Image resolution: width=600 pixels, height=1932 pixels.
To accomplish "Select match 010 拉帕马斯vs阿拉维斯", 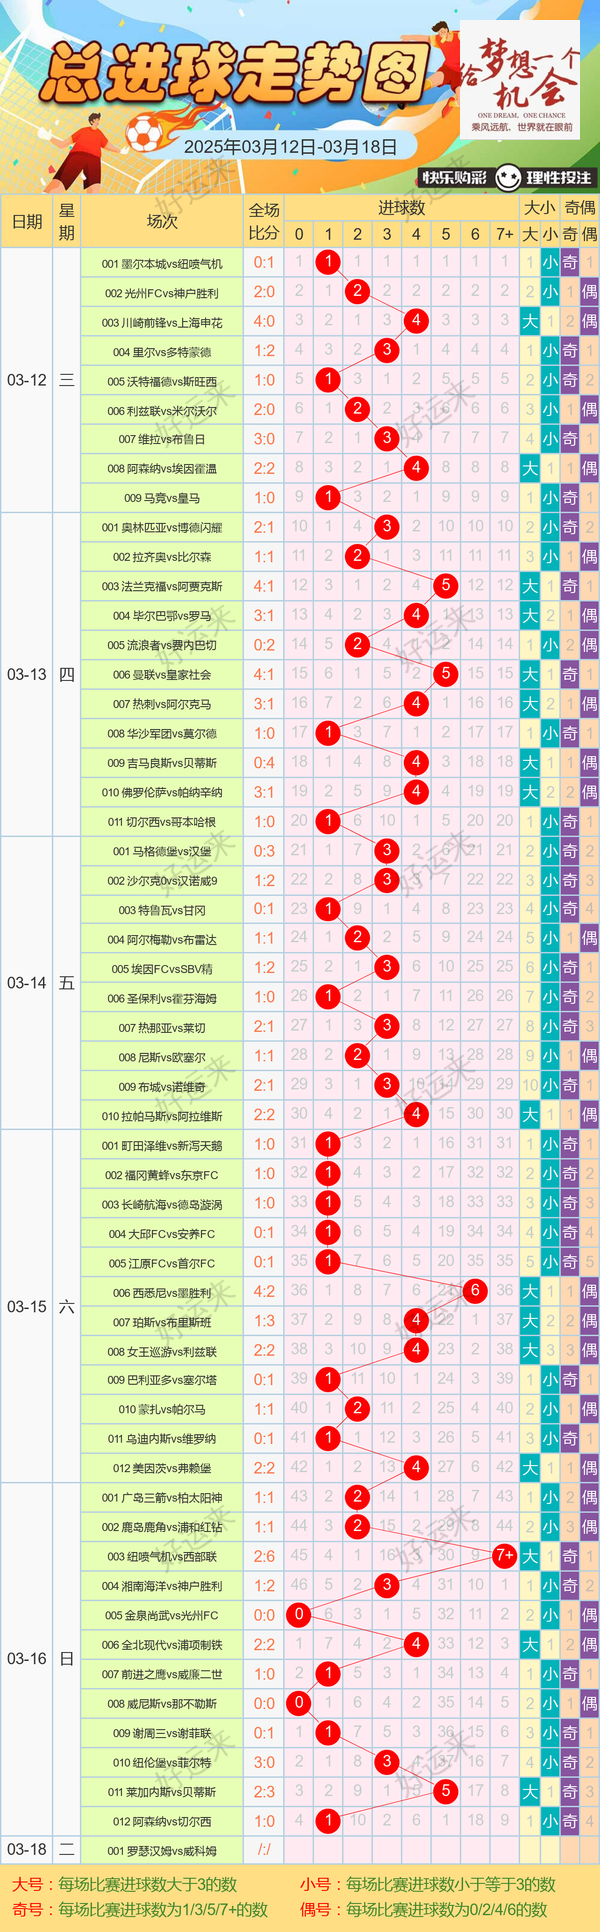I will click(162, 1115).
